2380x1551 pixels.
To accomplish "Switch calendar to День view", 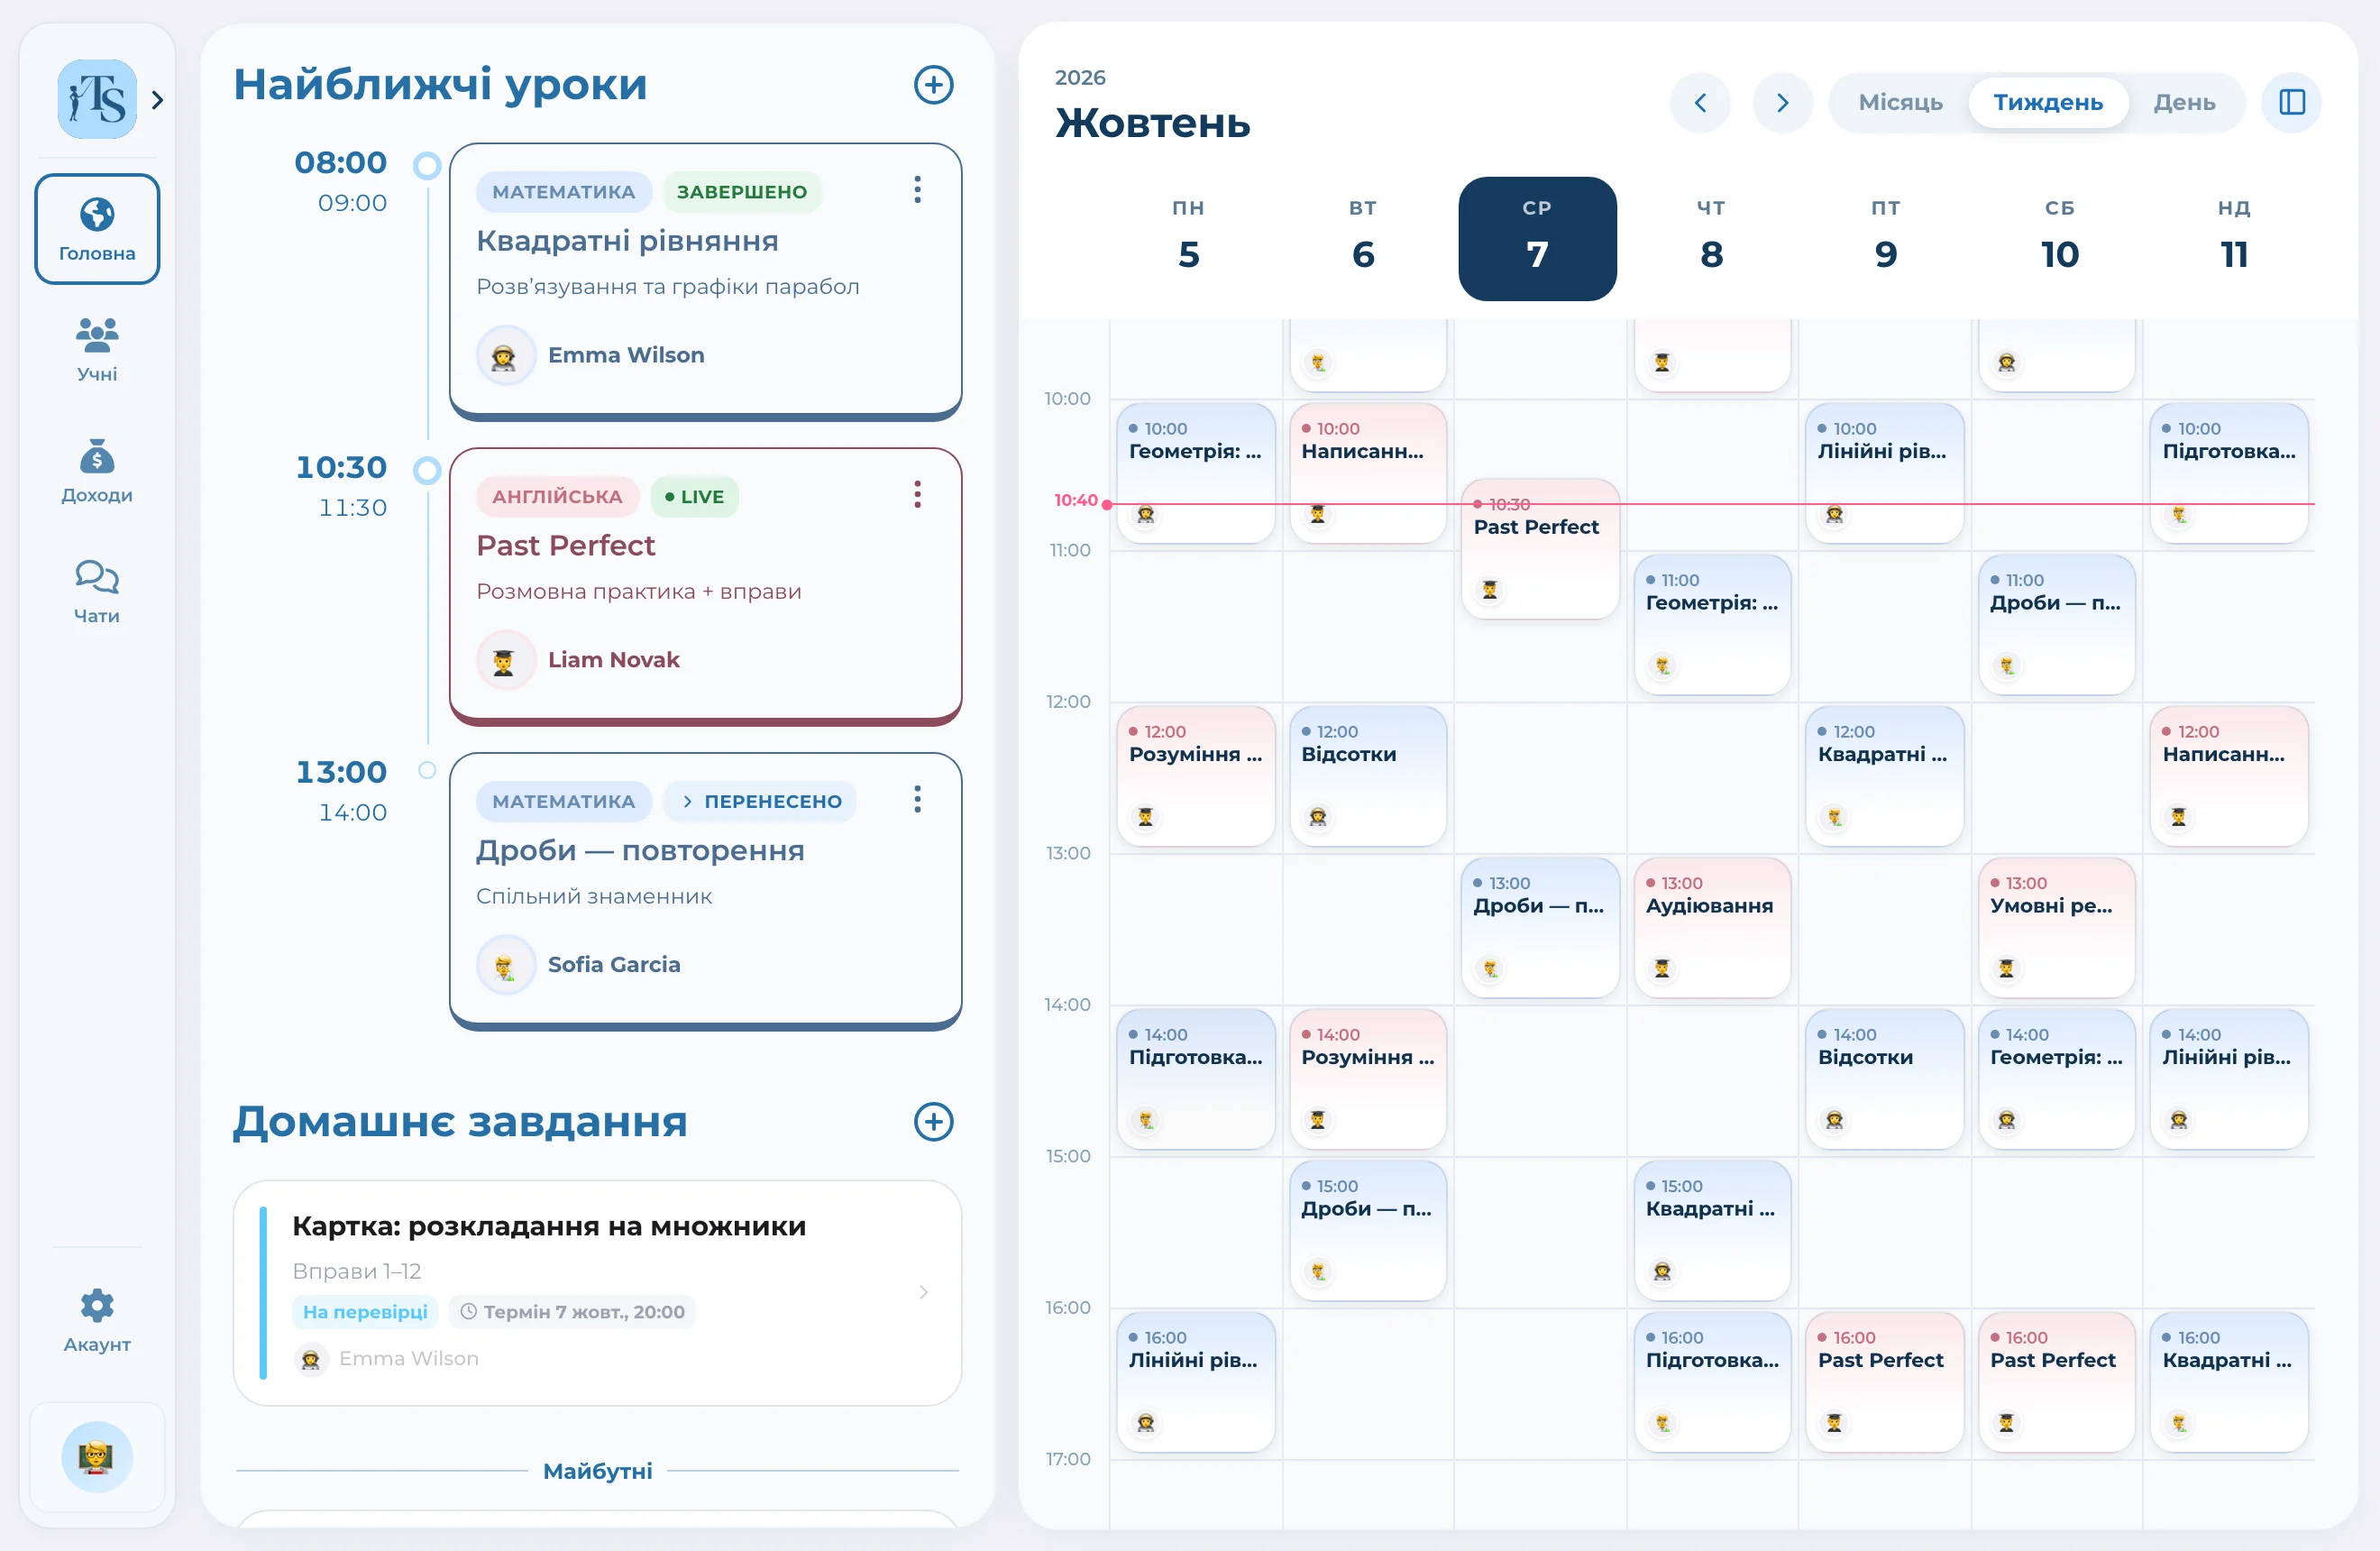I will [x=2184, y=102].
